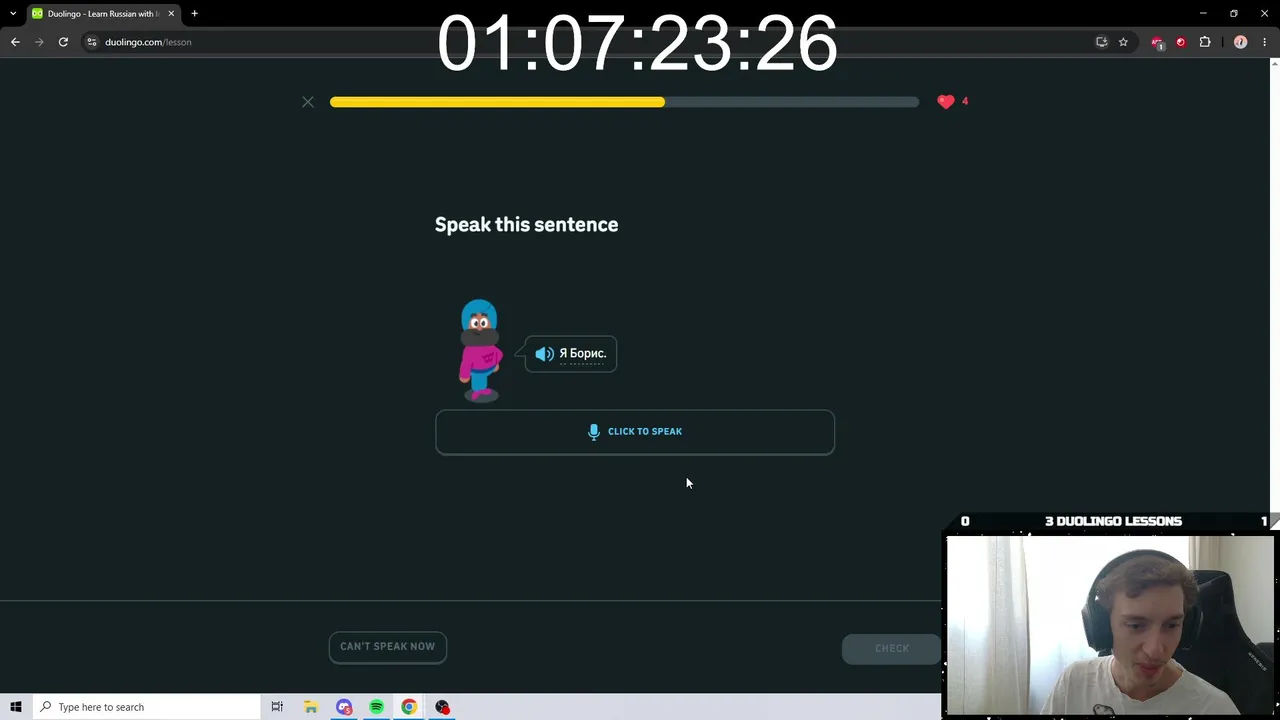The width and height of the screenshot is (1280, 720).
Task: Open the Chrome profile avatar
Action: click(1241, 42)
